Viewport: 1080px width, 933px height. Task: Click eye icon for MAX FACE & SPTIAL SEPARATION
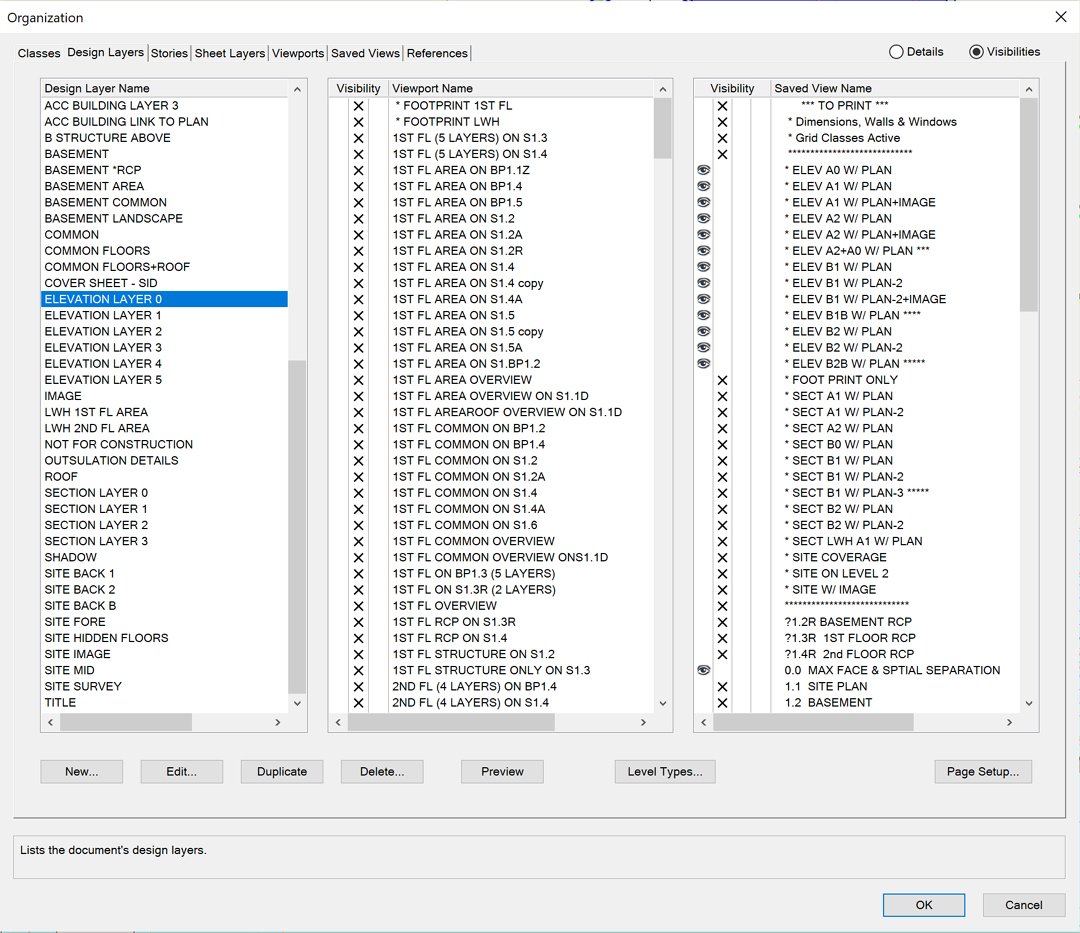[703, 671]
